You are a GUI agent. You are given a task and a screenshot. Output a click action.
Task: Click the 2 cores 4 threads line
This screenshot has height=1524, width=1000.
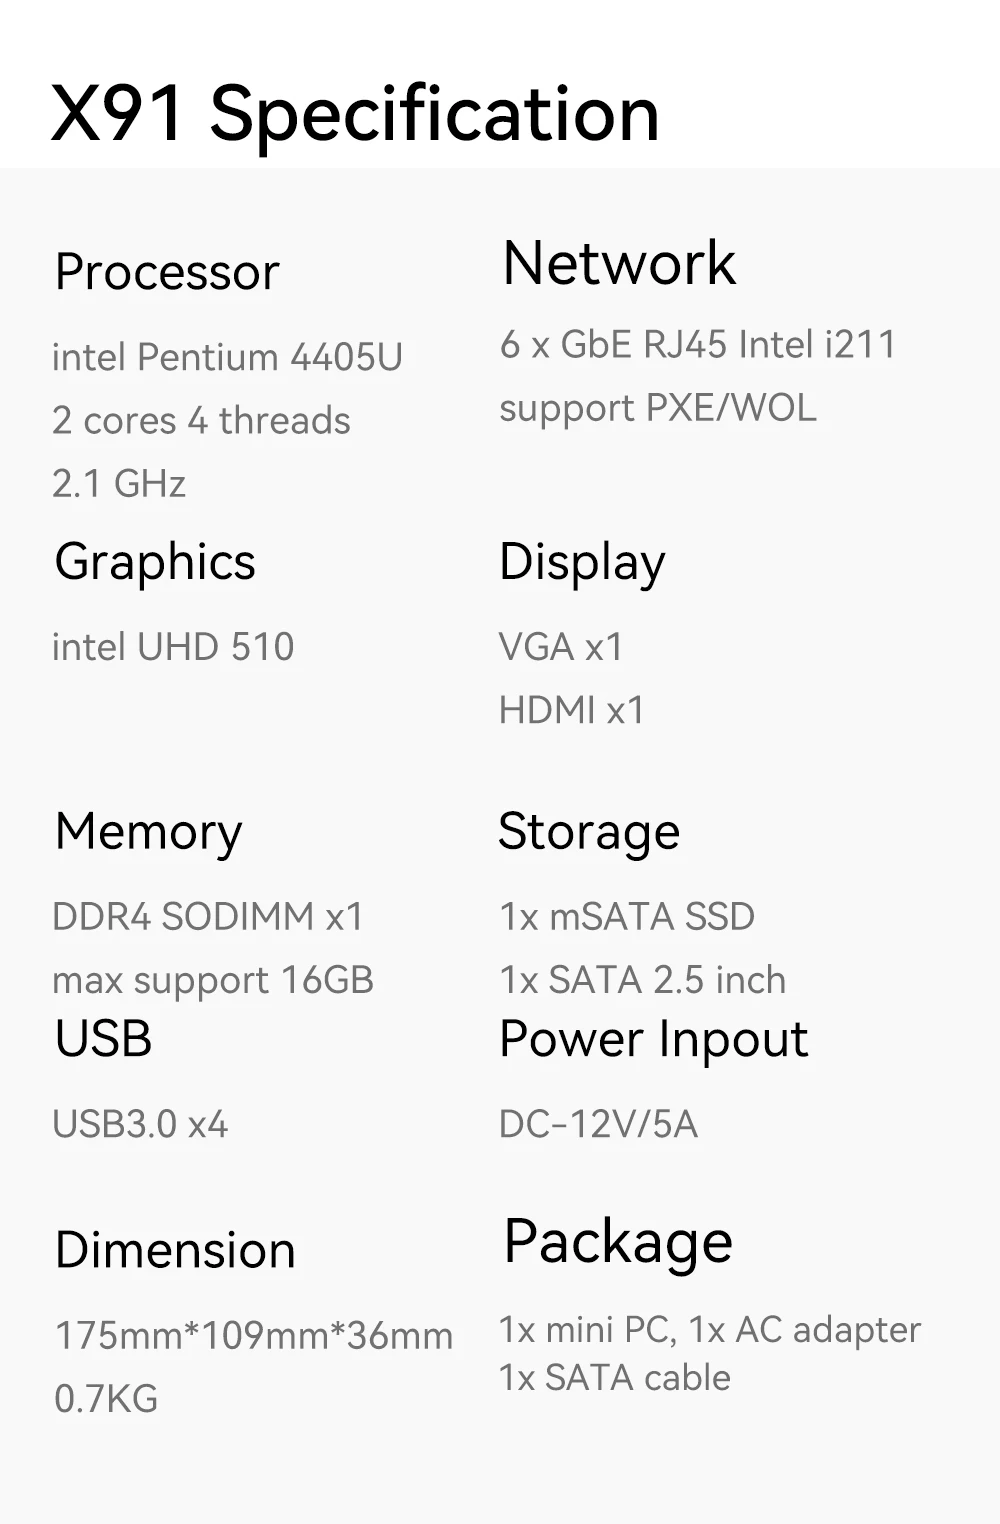tap(201, 421)
